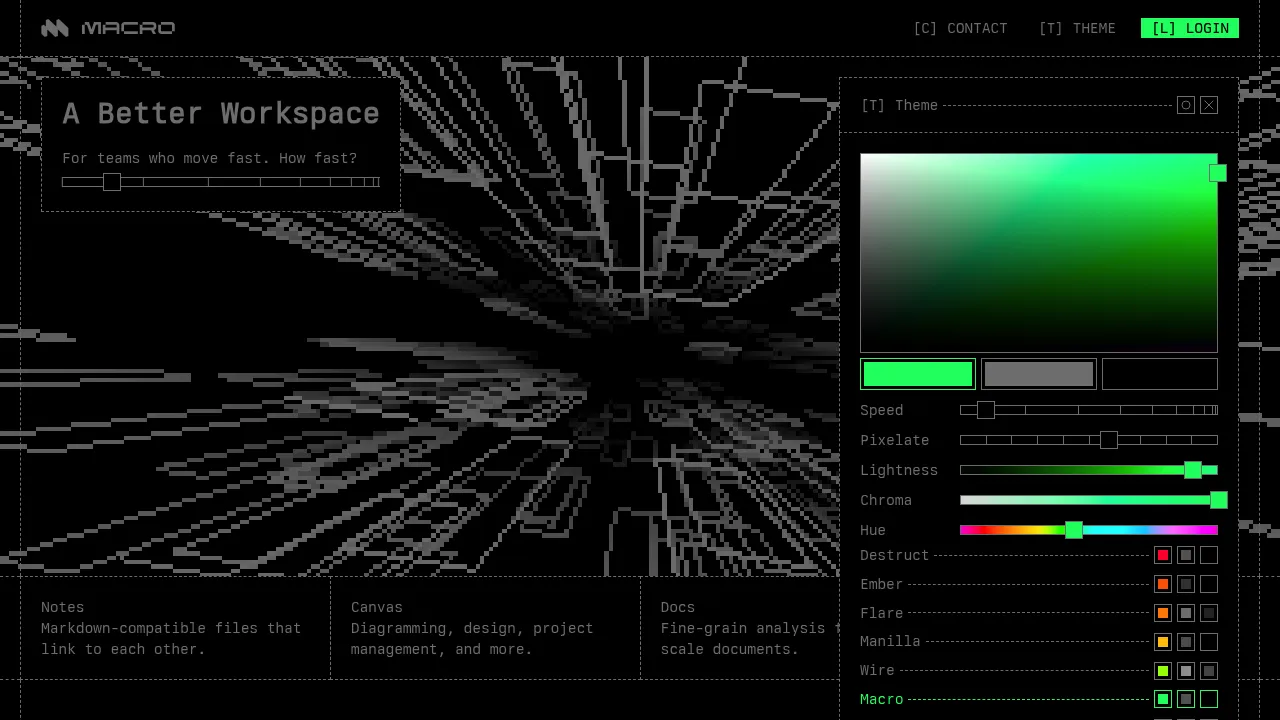The width and height of the screenshot is (1280, 720).
Task: Select the black base color box below picker
Action: point(1160,374)
